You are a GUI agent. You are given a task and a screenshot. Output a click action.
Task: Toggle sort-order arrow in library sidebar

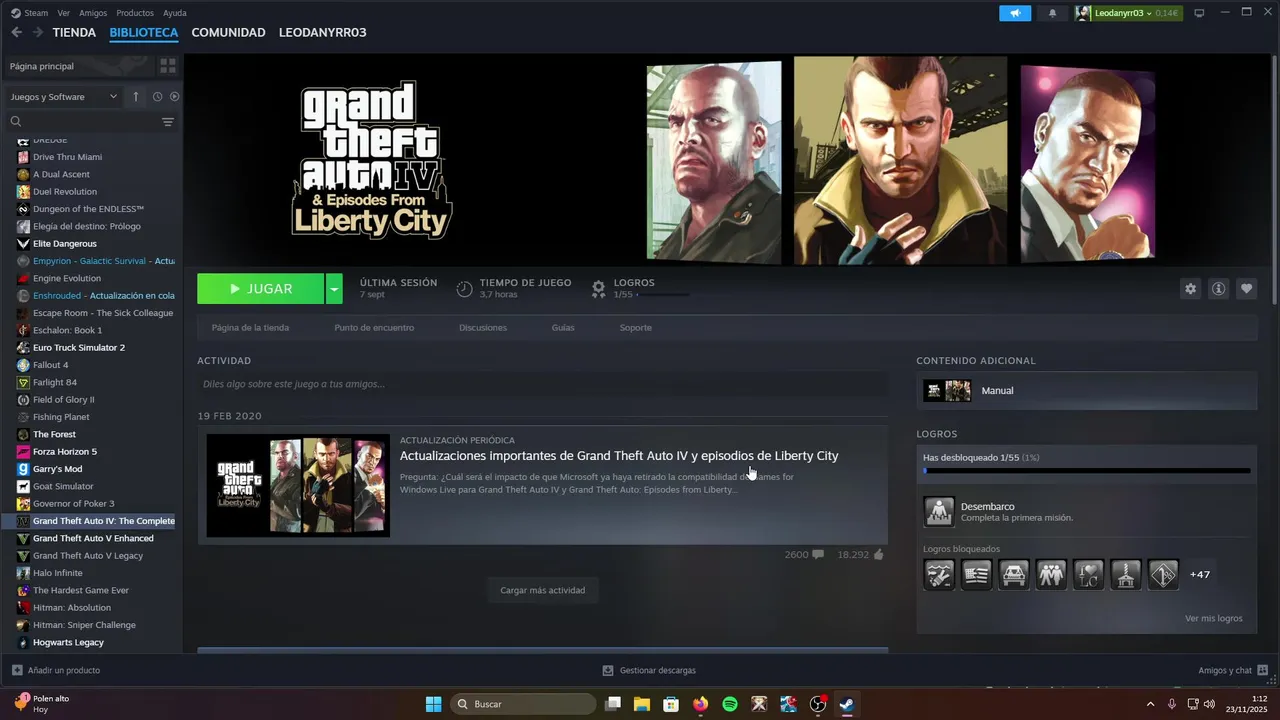pyautogui.click(x=136, y=97)
